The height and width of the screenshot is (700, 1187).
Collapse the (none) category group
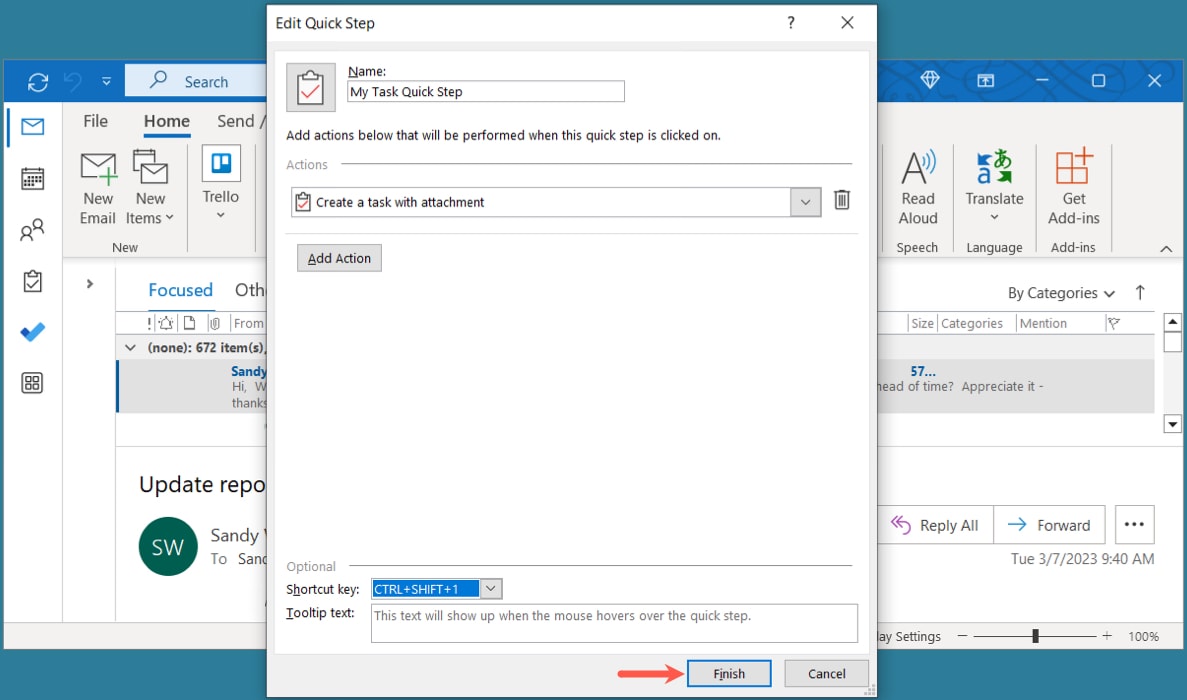(130, 348)
